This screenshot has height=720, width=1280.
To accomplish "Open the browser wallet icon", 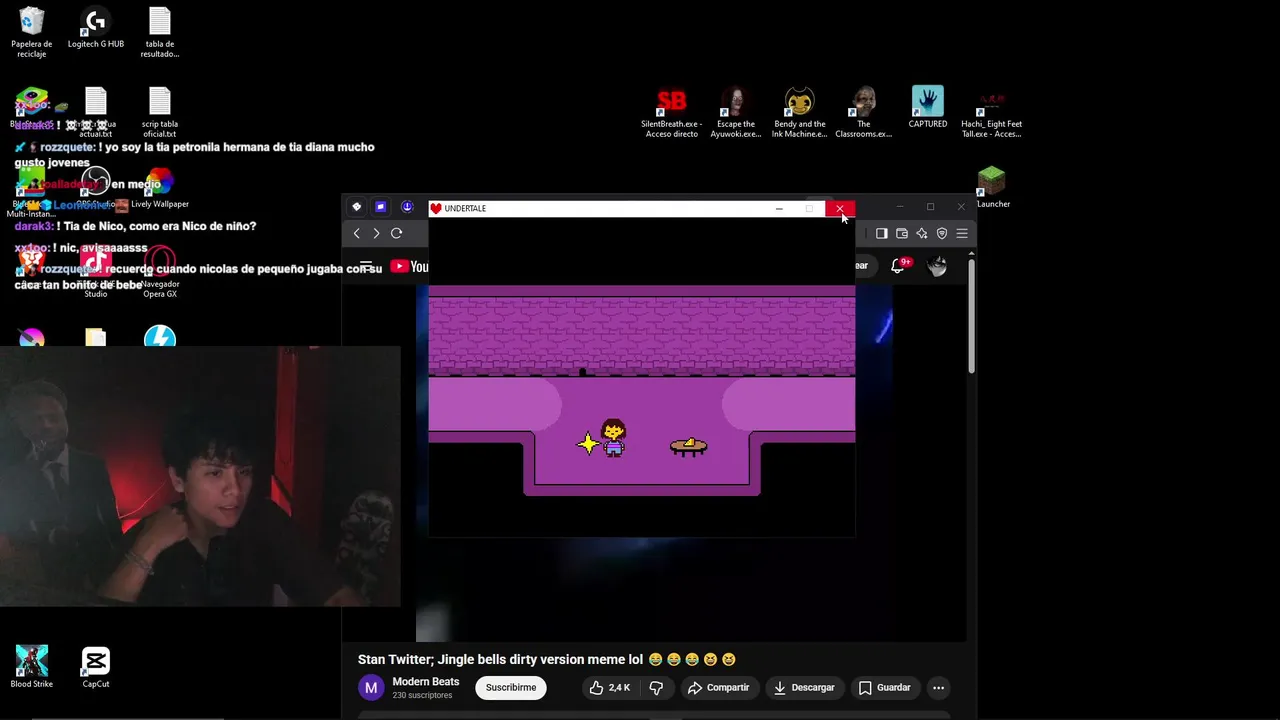I will (901, 233).
